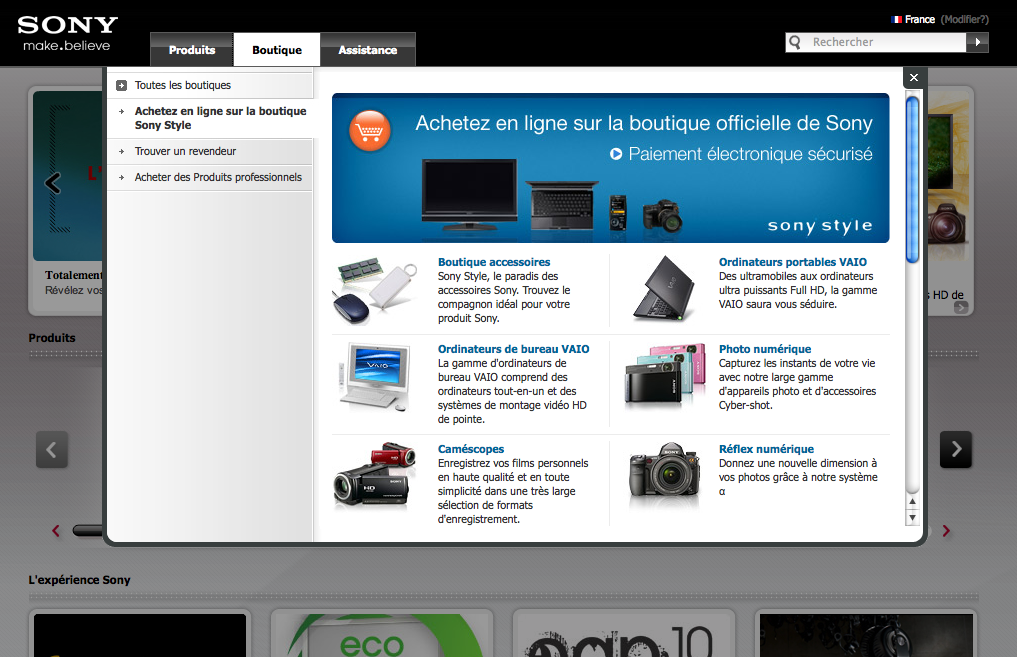Click the overlay scrollbar up arrow
The image size is (1017, 657).
(x=913, y=501)
